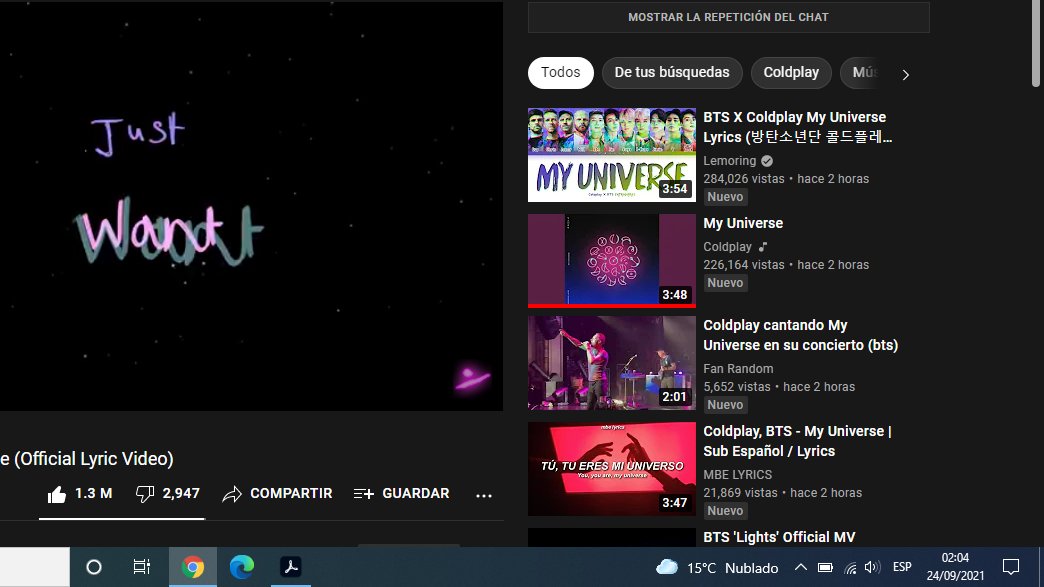This screenshot has width=1044, height=587.
Task: Click the Nuevo badge under Fan Random video
Action: click(x=725, y=405)
